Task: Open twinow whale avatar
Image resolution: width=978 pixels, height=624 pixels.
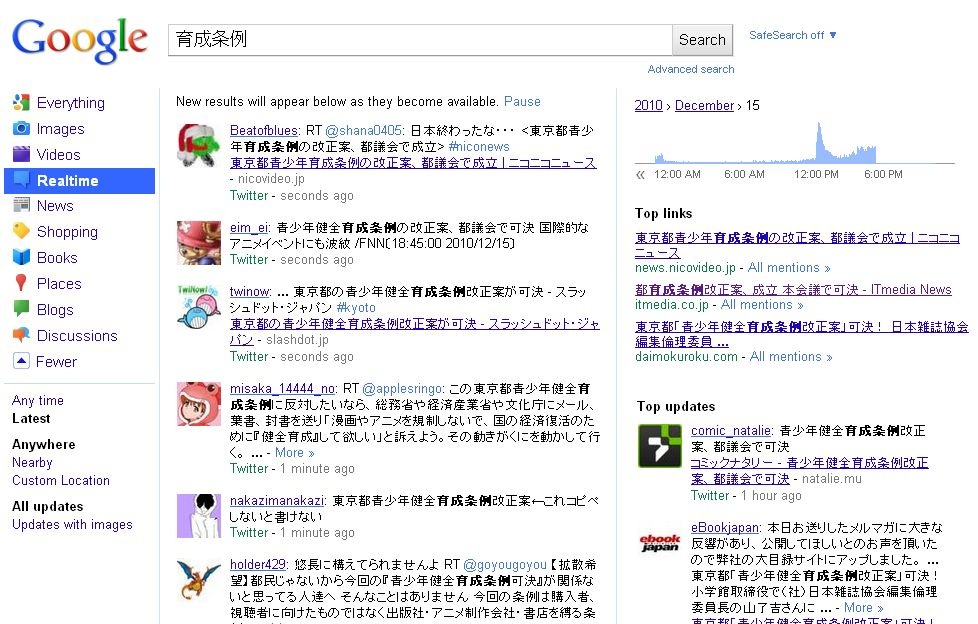Action: pyautogui.click(x=198, y=307)
